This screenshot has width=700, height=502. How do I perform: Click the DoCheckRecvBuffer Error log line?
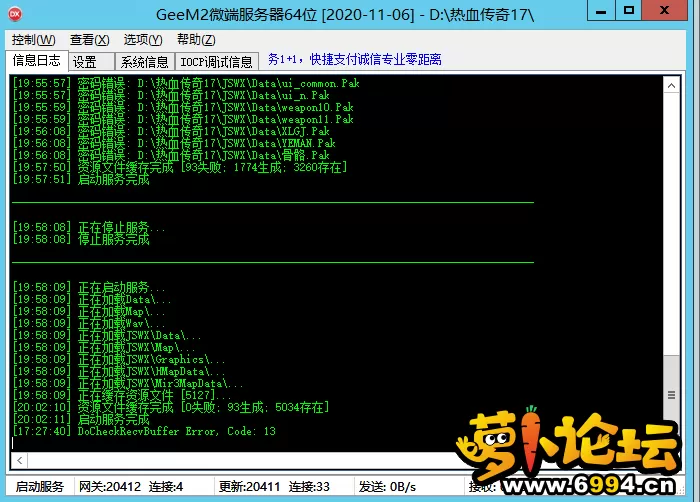coord(144,431)
